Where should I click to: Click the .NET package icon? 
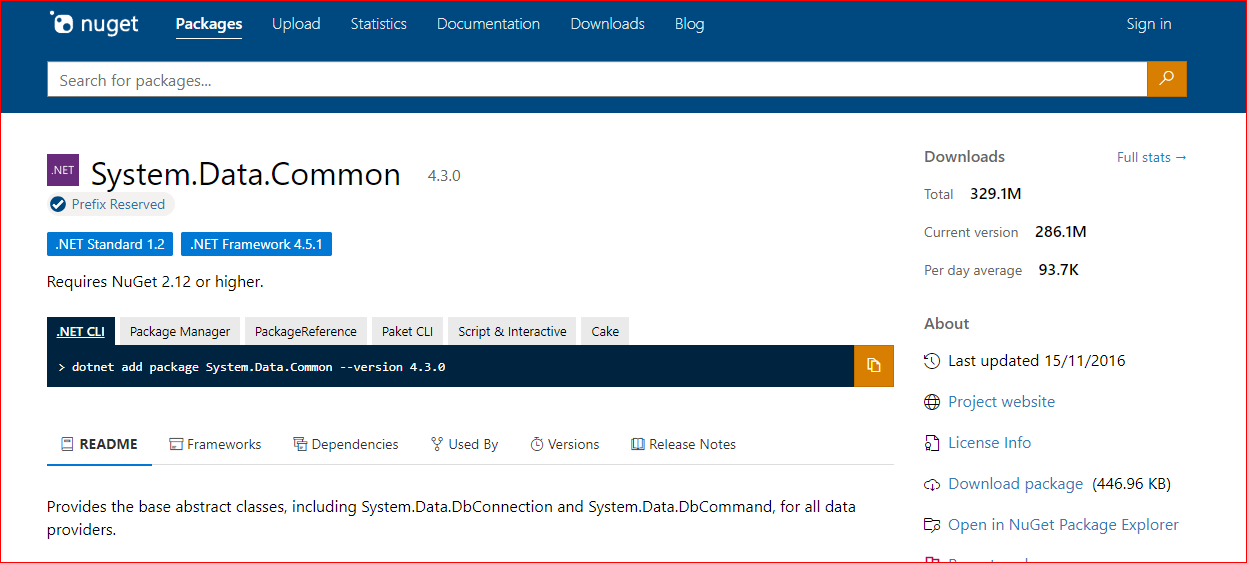pyautogui.click(x=63, y=170)
